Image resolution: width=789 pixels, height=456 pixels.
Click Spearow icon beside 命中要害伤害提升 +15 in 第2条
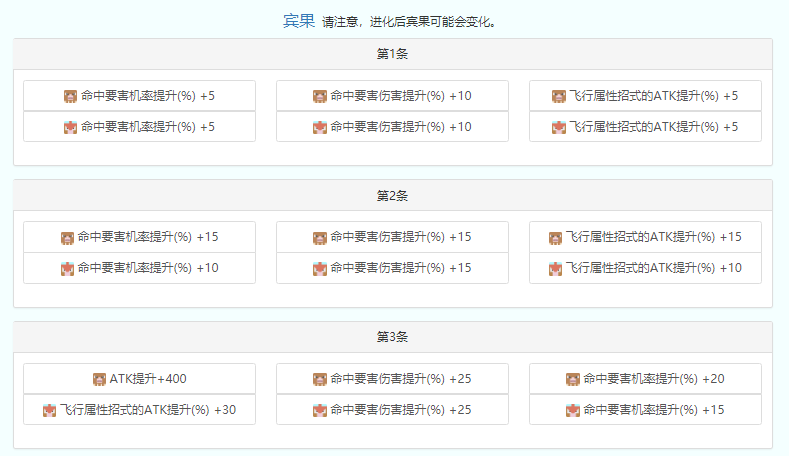320,238
